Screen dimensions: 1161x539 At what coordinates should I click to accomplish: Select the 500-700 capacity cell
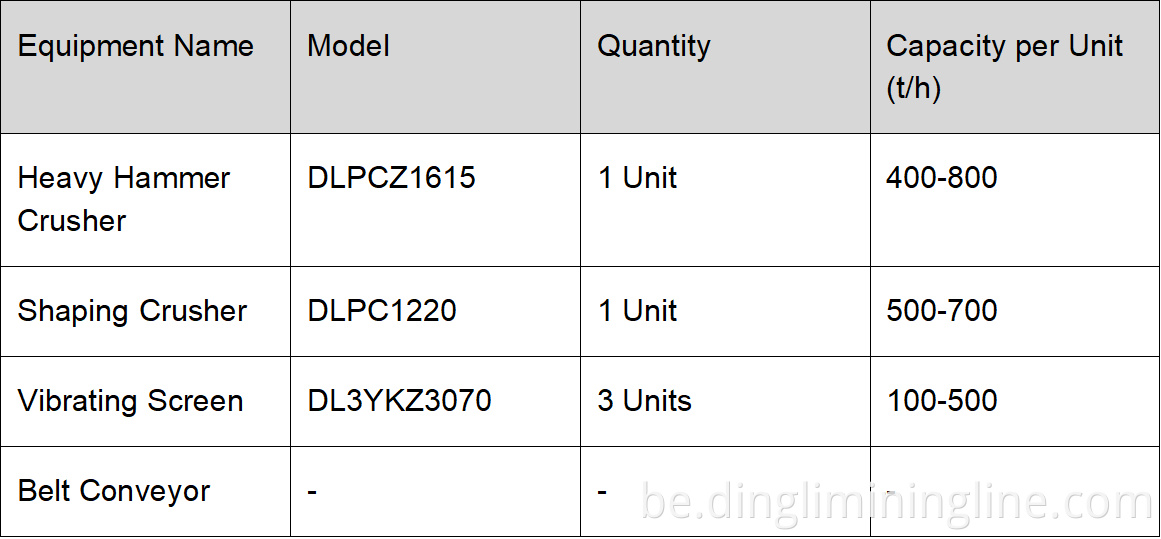941,311
